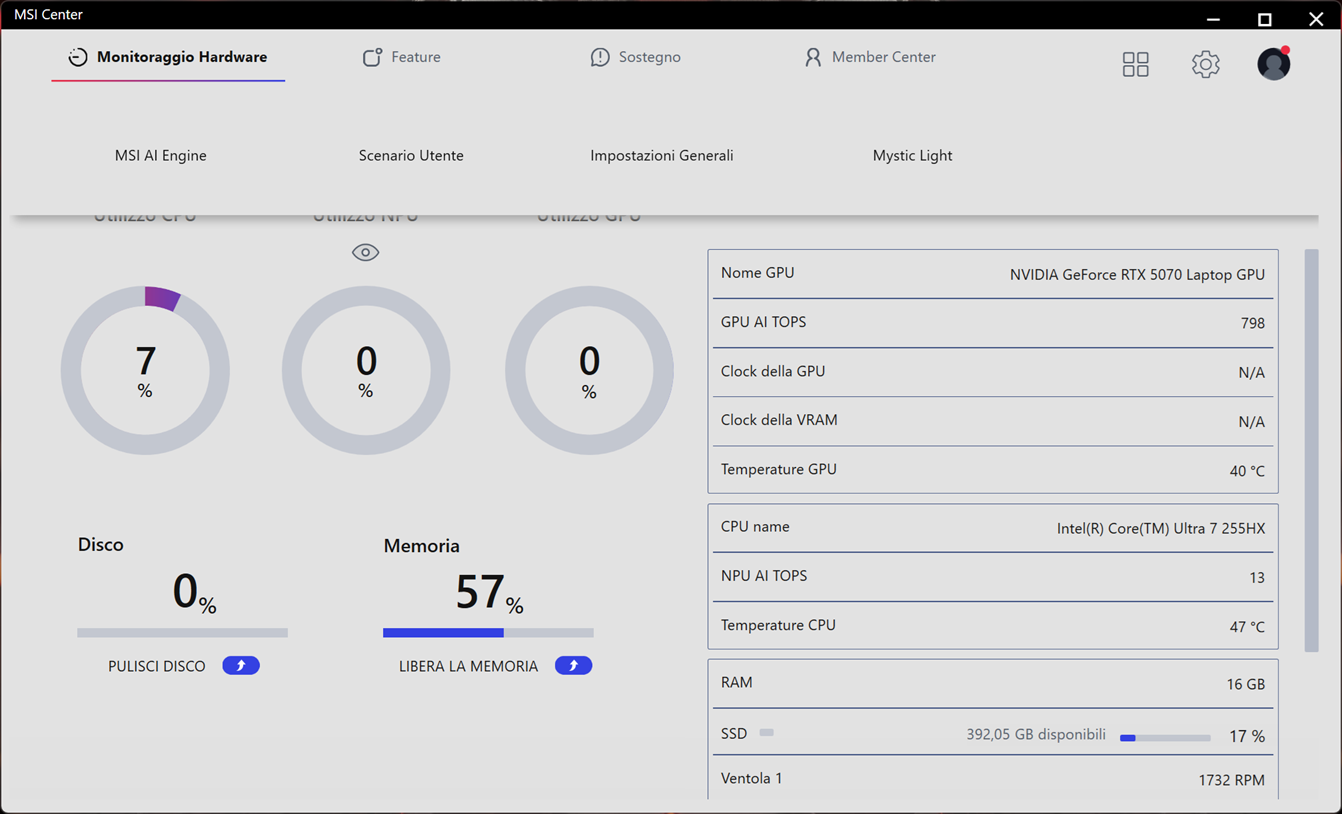This screenshot has width=1342, height=814.
Task: Select Scenario Utente
Action: click(411, 155)
